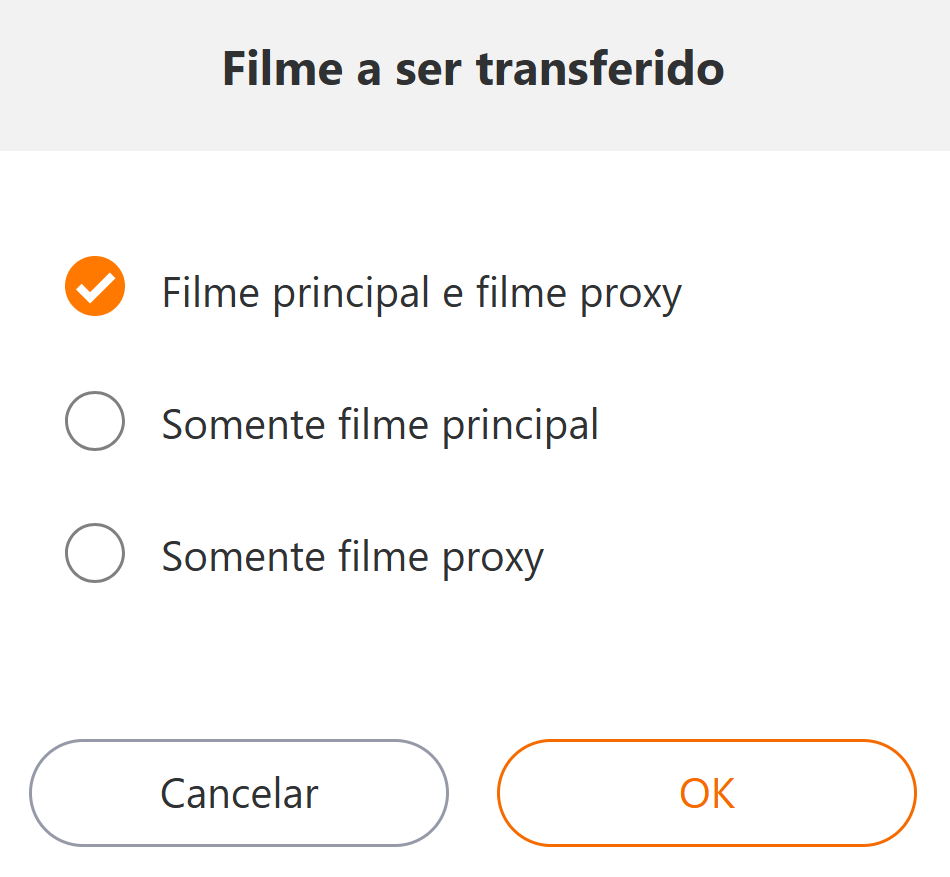
Task: Click the Somente filme proxy label text
Action: click(352, 556)
